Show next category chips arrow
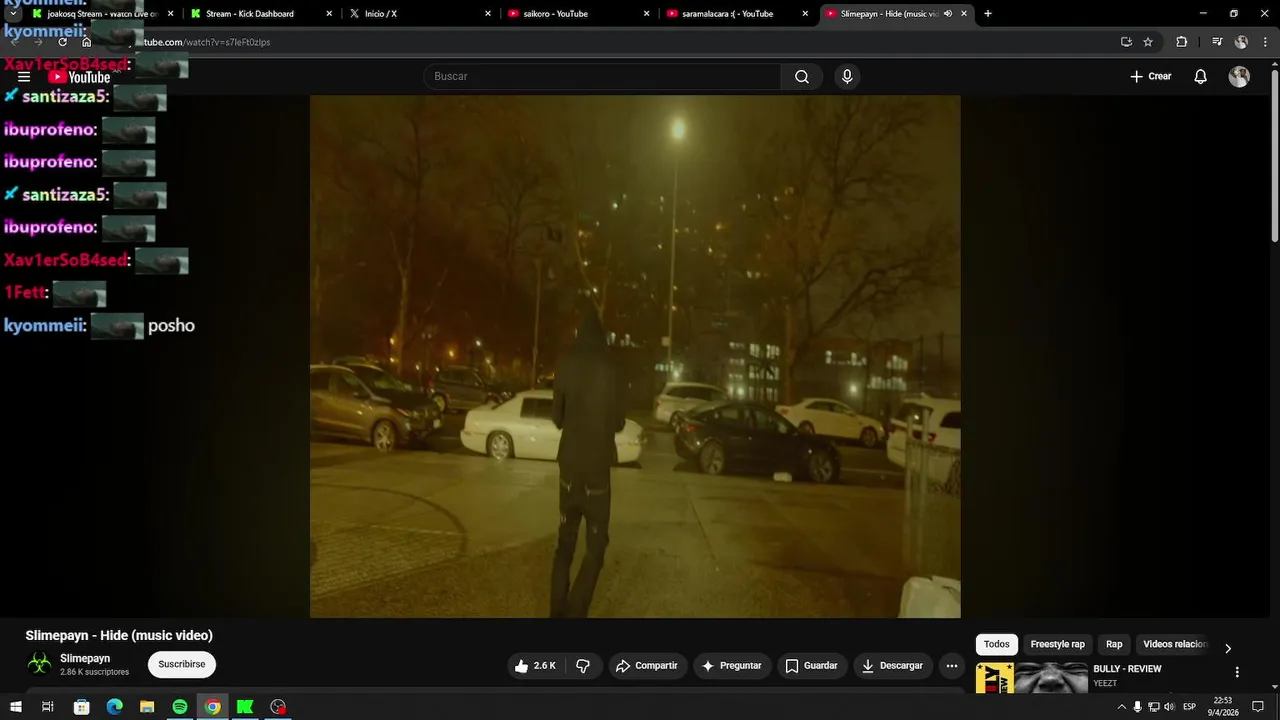This screenshot has height=720, width=1280. [x=1228, y=648]
